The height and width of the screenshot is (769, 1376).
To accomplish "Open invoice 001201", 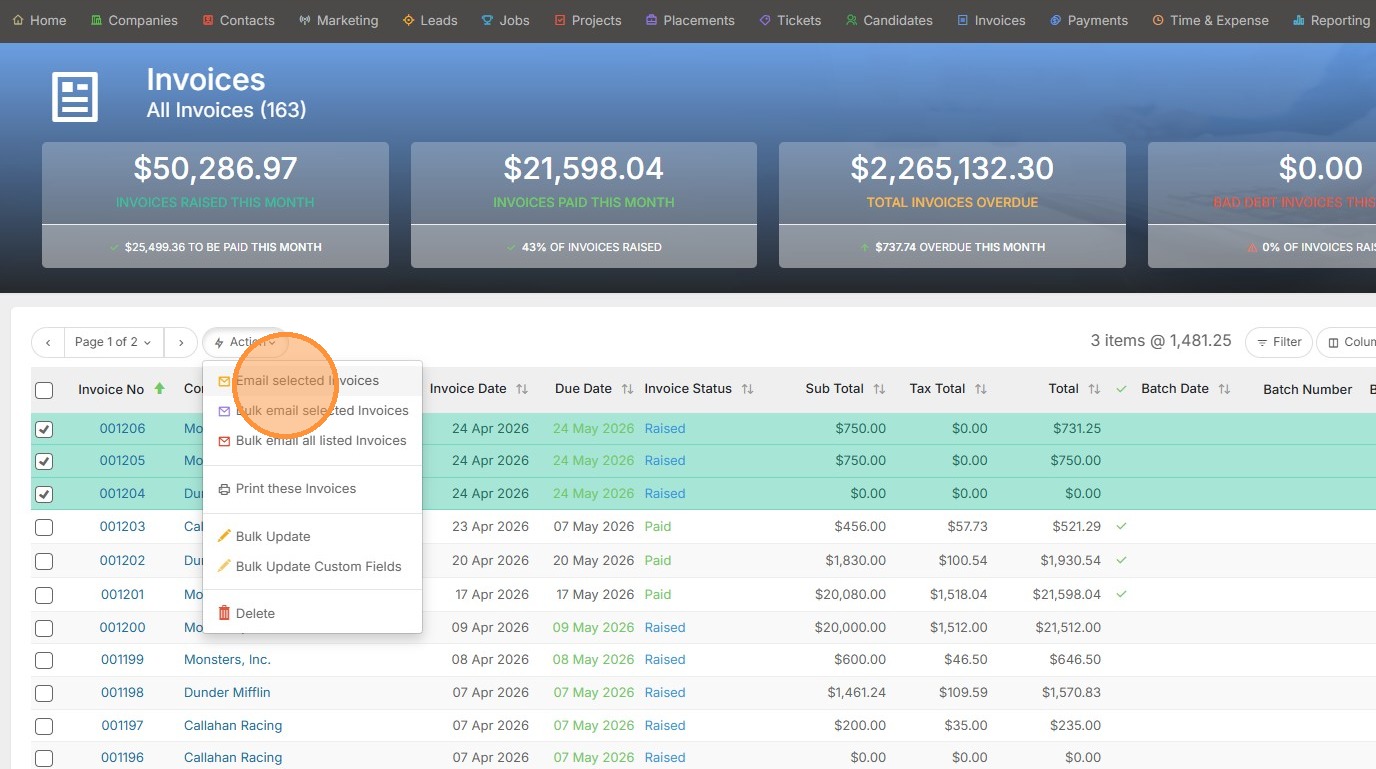I will pos(123,595).
